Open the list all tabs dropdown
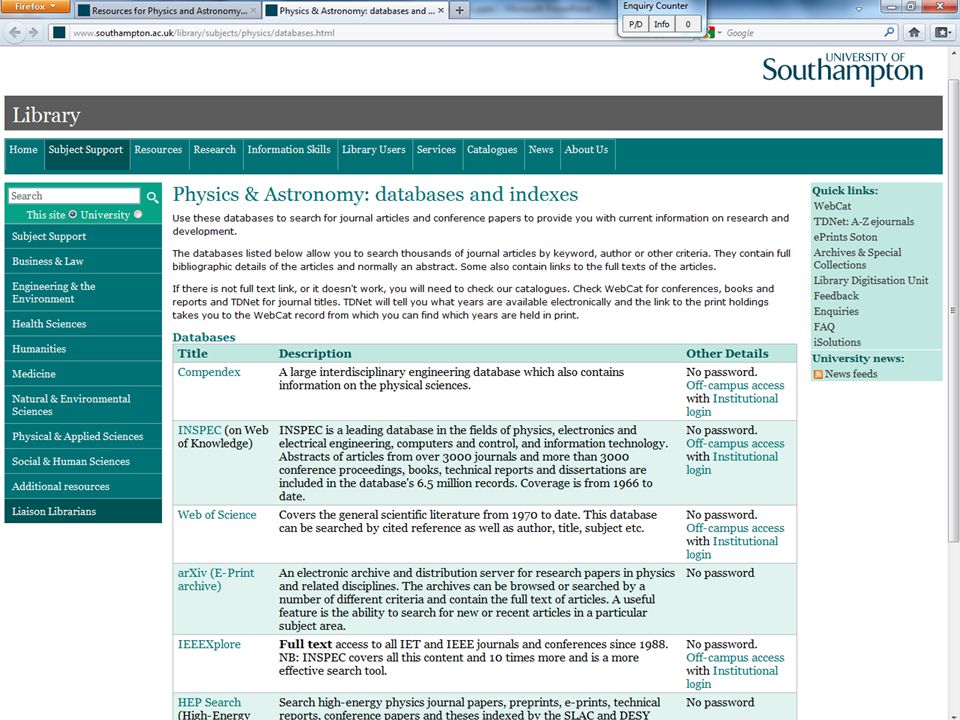The height and width of the screenshot is (720, 960). pos(859,9)
